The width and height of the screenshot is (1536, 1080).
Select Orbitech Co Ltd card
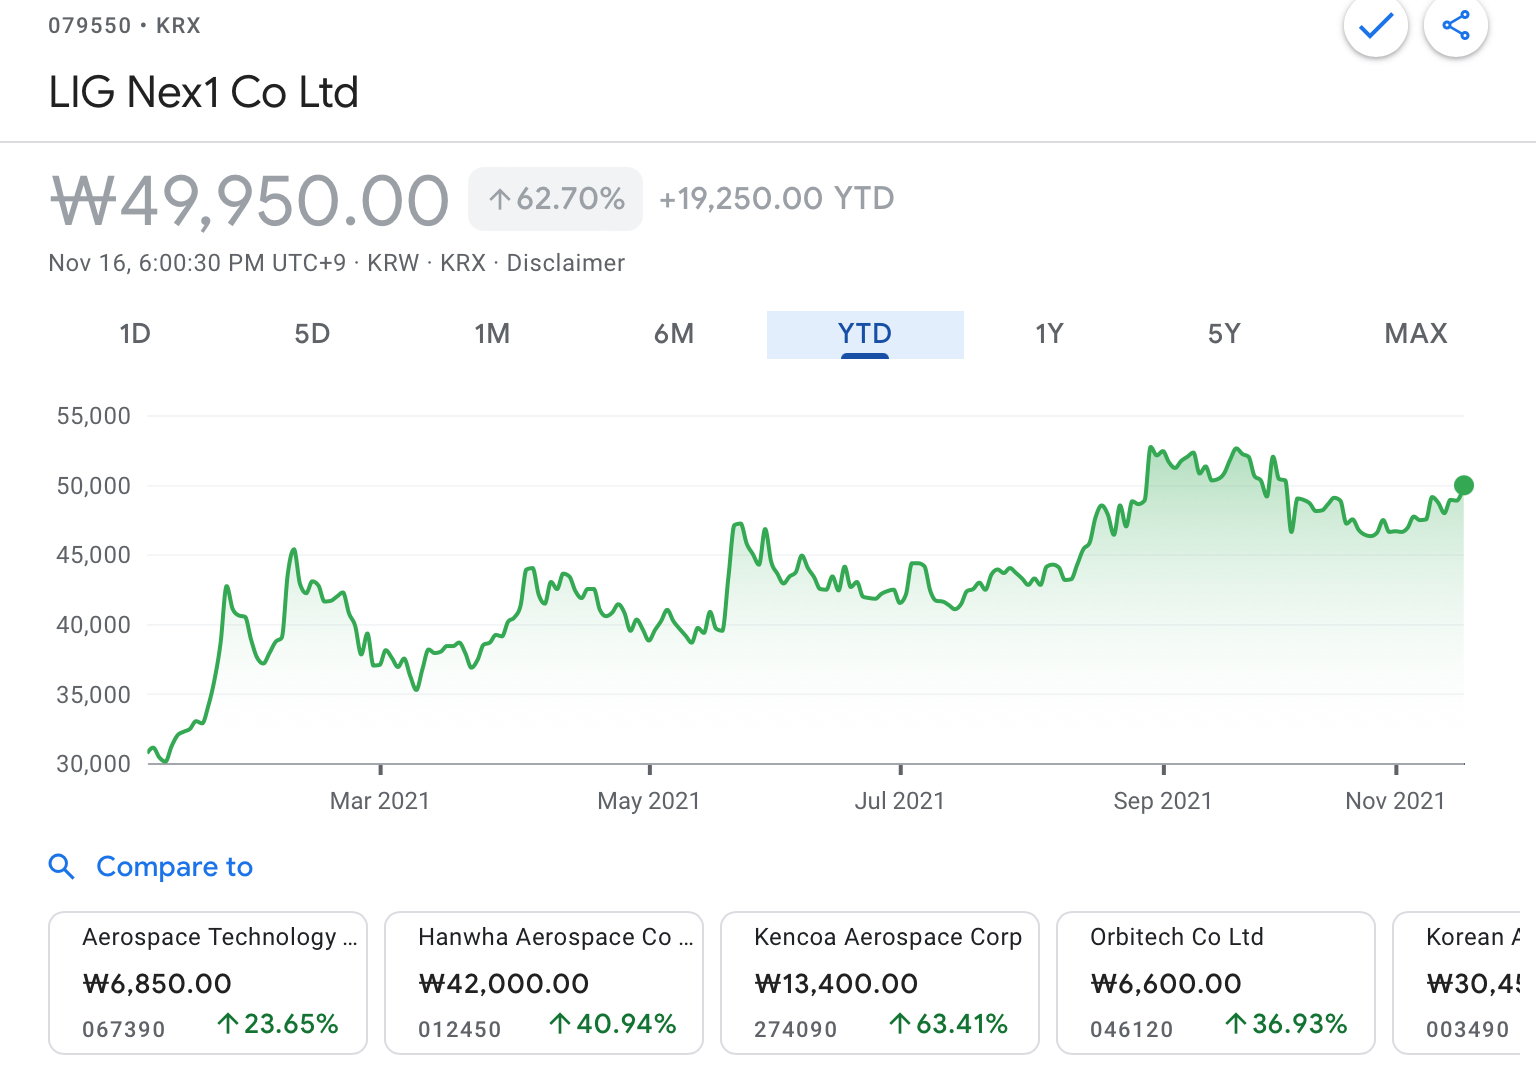tap(1216, 982)
